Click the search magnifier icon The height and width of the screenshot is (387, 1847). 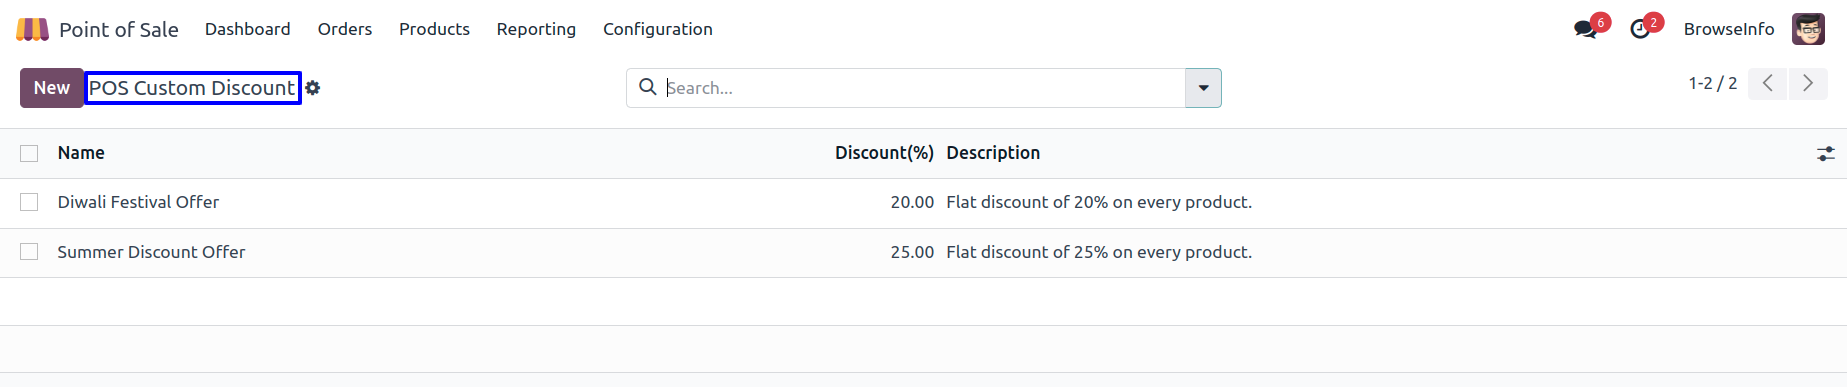[648, 87]
